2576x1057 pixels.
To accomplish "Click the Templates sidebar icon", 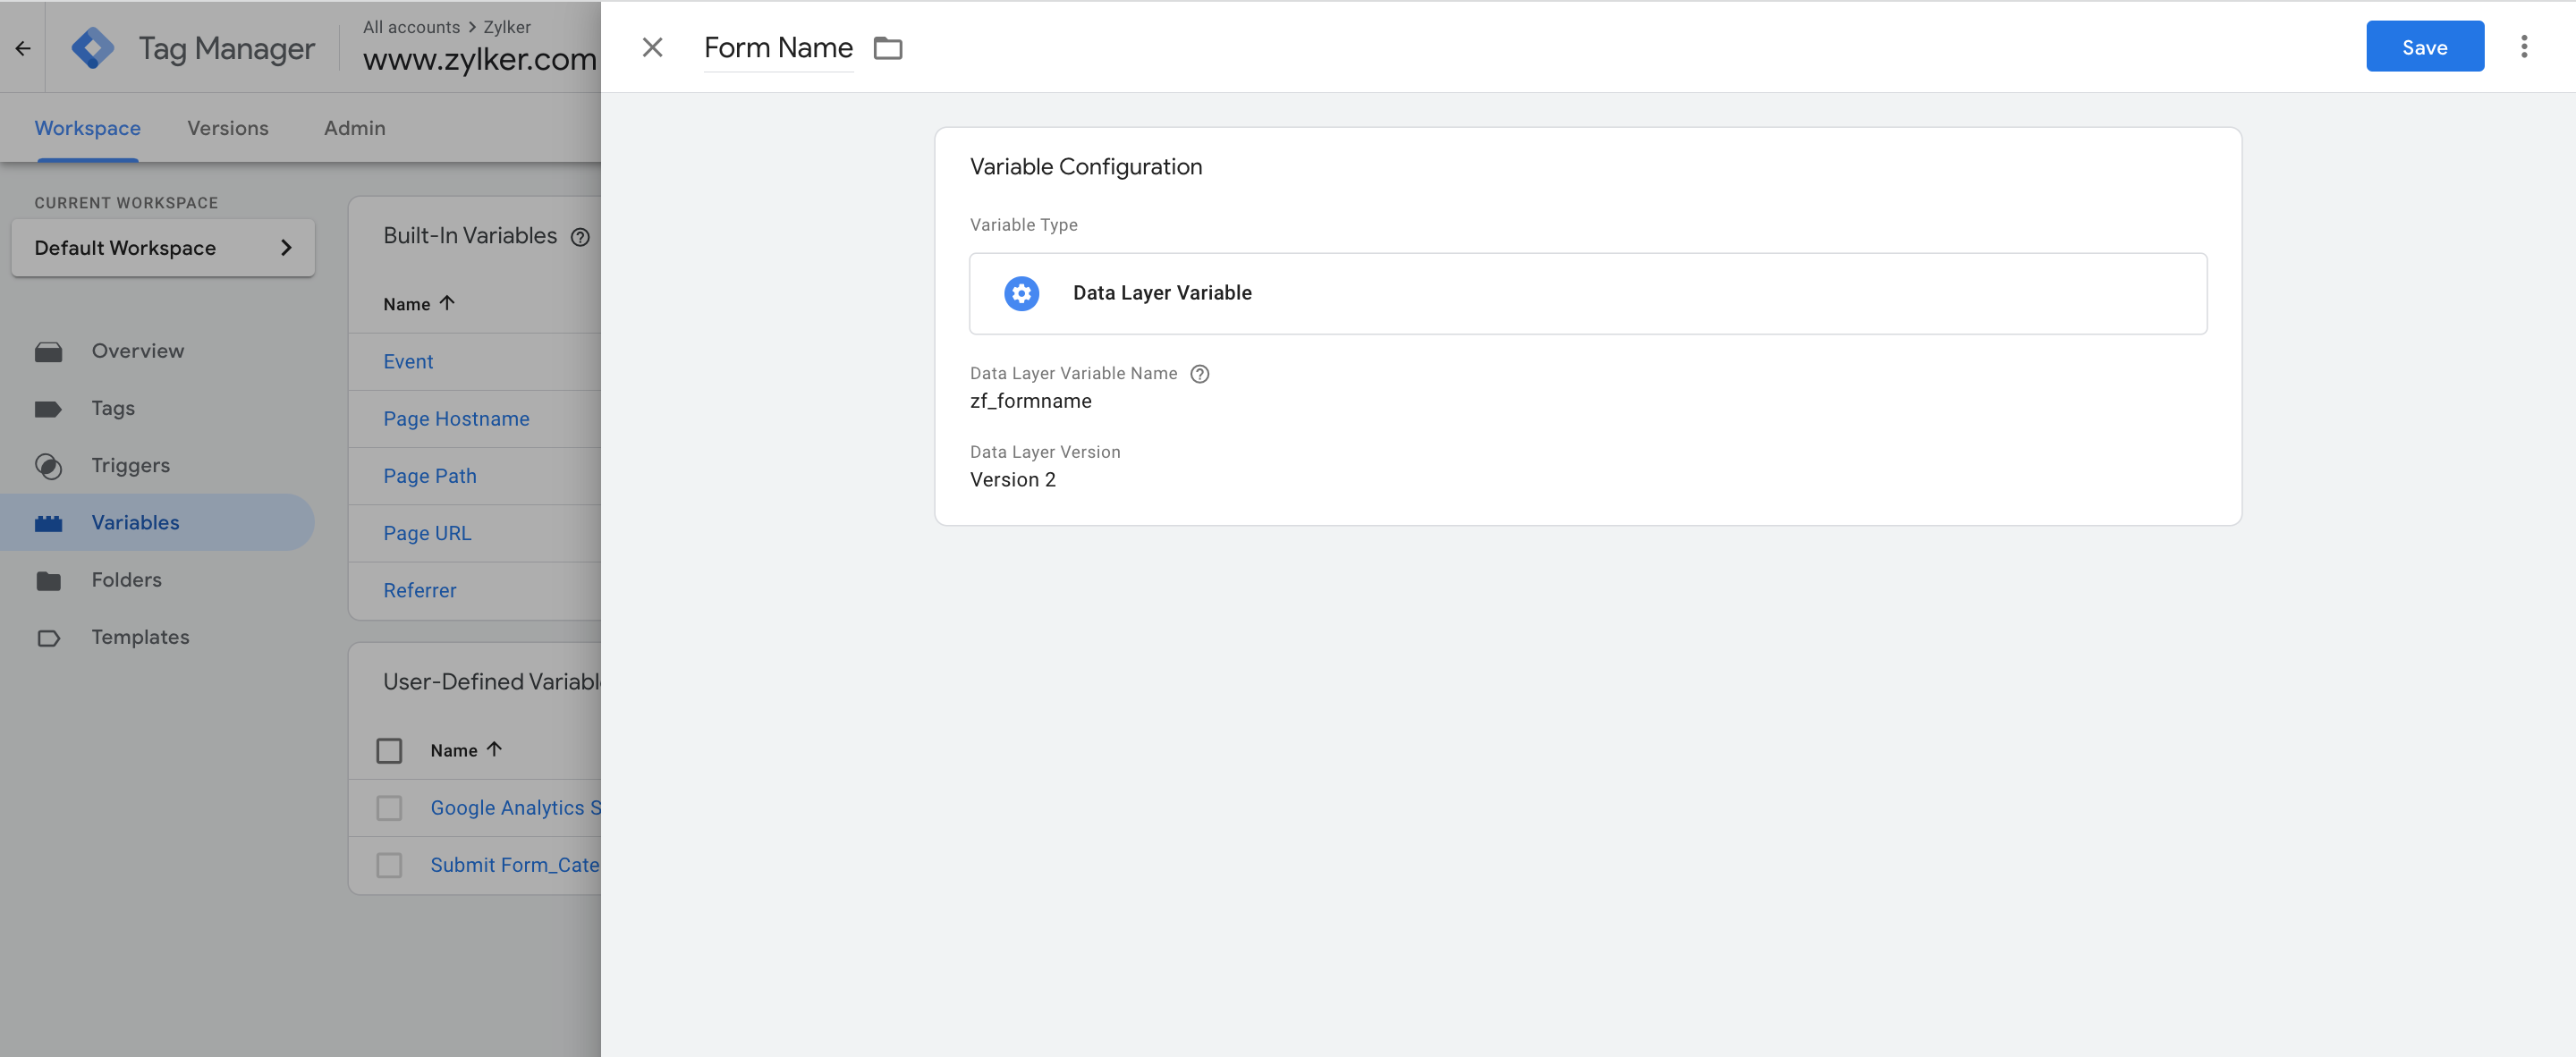I will 50,637.
